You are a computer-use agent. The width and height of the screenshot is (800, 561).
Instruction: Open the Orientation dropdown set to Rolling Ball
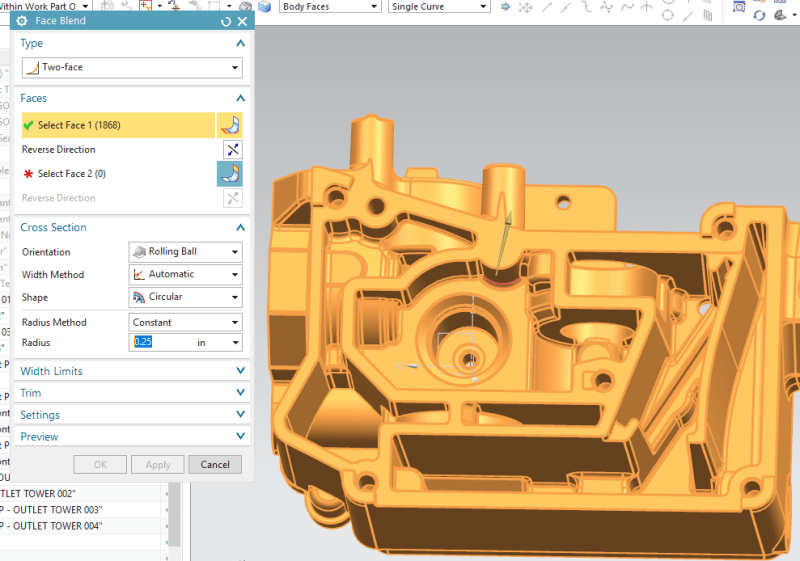point(185,252)
